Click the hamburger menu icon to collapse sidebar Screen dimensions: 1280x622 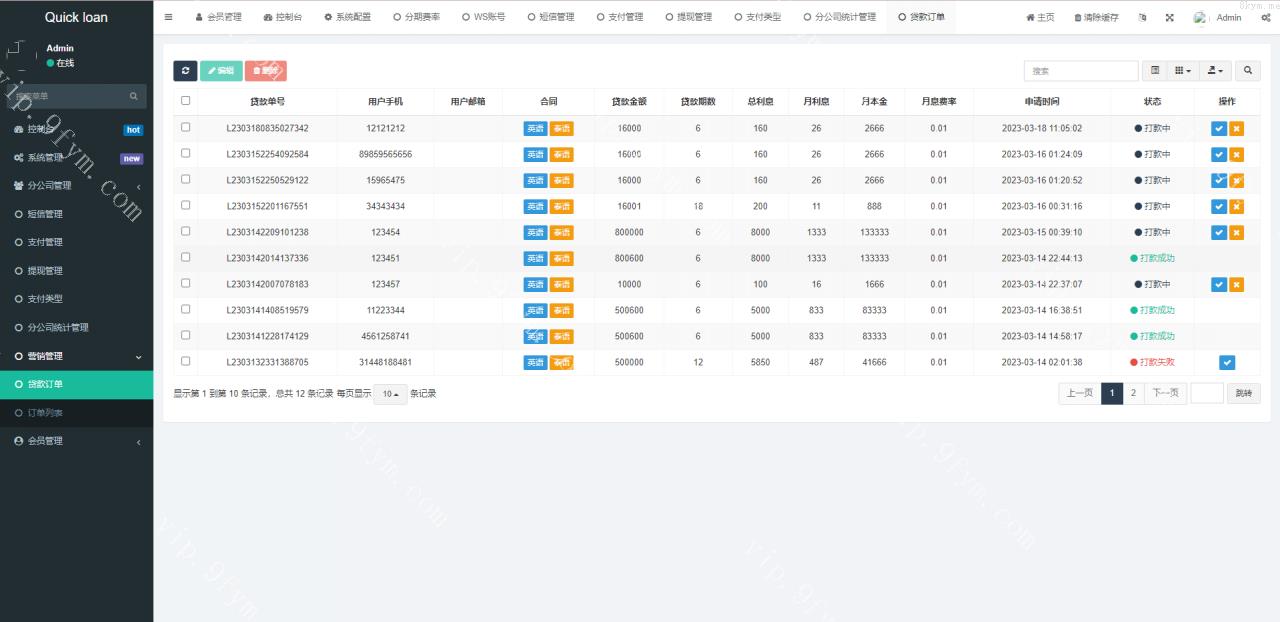coord(168,16)
